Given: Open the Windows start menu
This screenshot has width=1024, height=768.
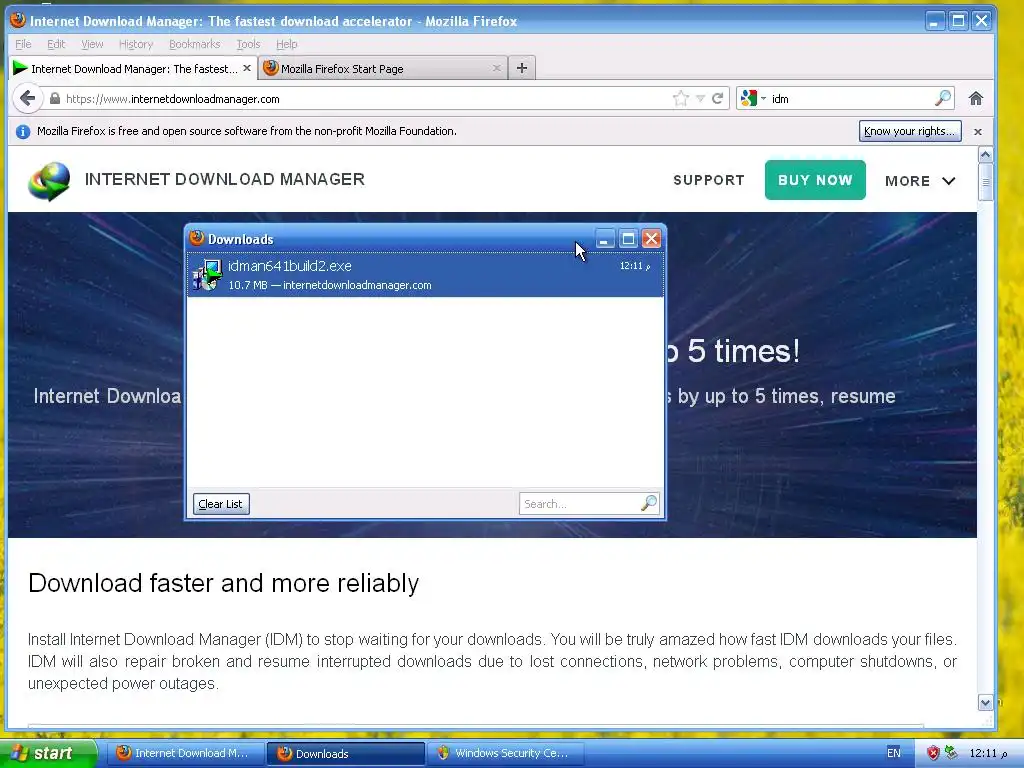Looking at the screenshot, I should pos(47,753).
